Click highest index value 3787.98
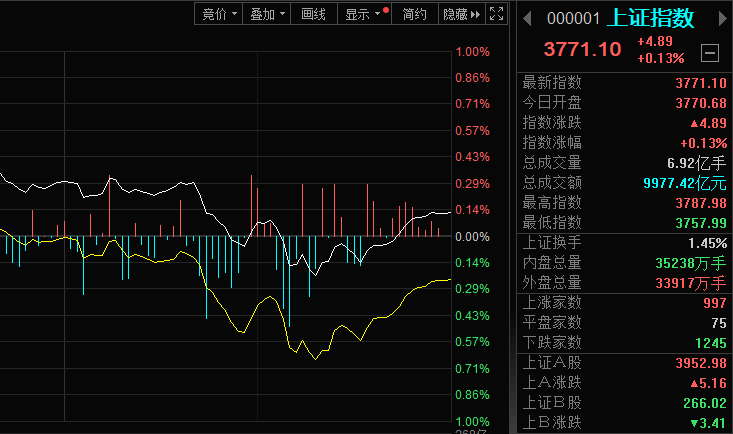 [701, 203]
